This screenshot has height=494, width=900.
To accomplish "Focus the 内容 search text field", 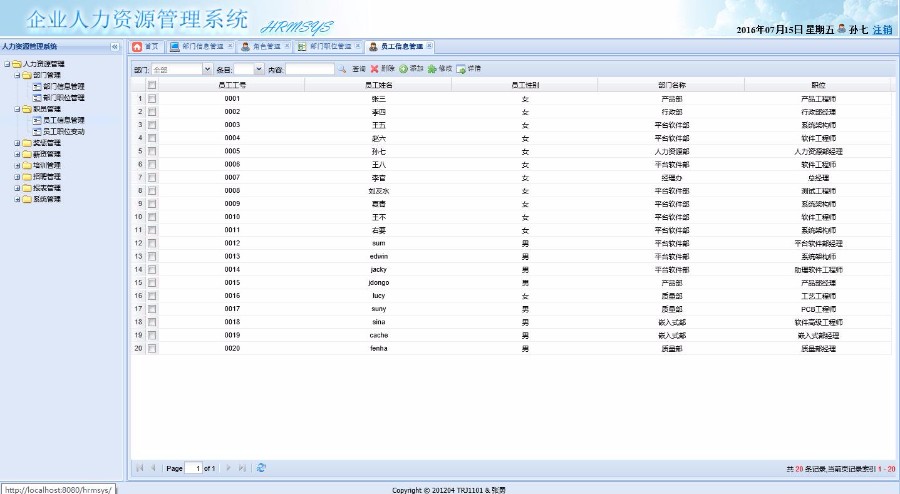I will [x=309, y=69].
